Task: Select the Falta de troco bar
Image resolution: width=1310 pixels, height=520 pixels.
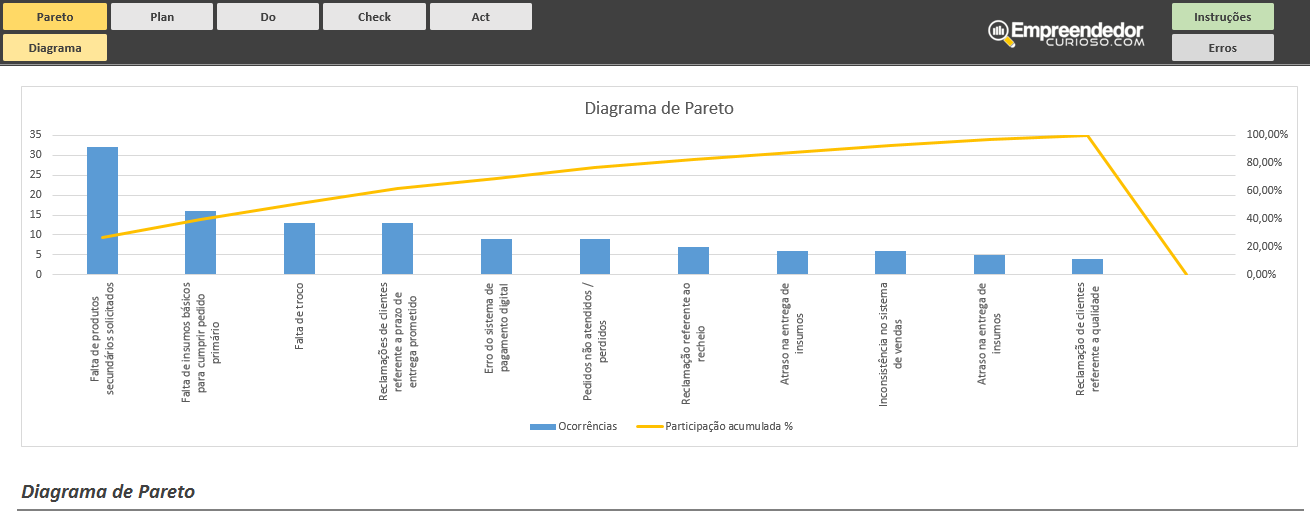Action: pyautogui.click(x=299, y=249)
